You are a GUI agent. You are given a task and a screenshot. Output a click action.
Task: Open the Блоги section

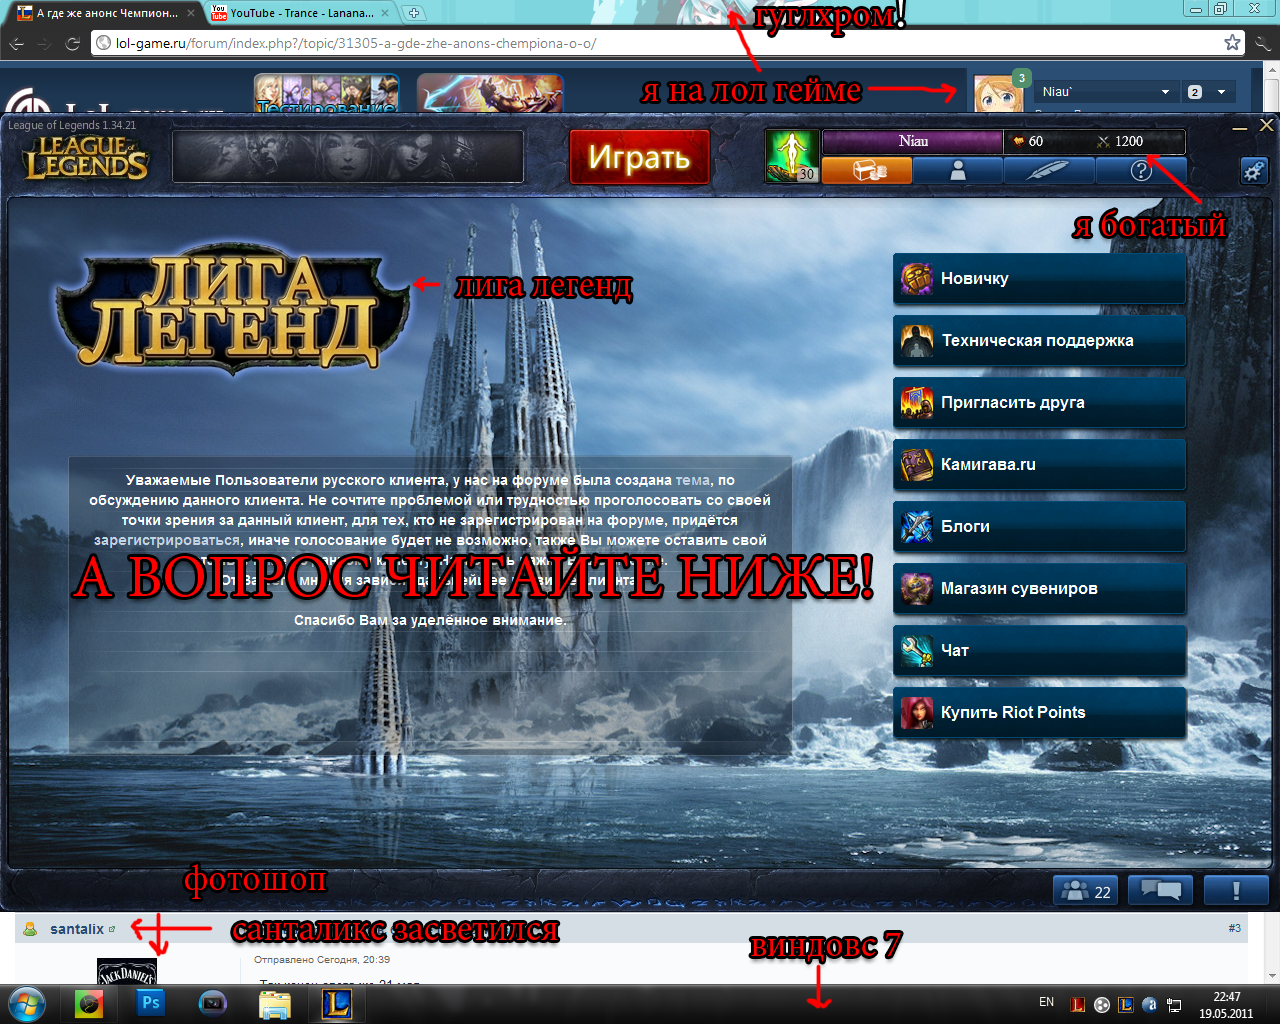tap(1039, 527)
